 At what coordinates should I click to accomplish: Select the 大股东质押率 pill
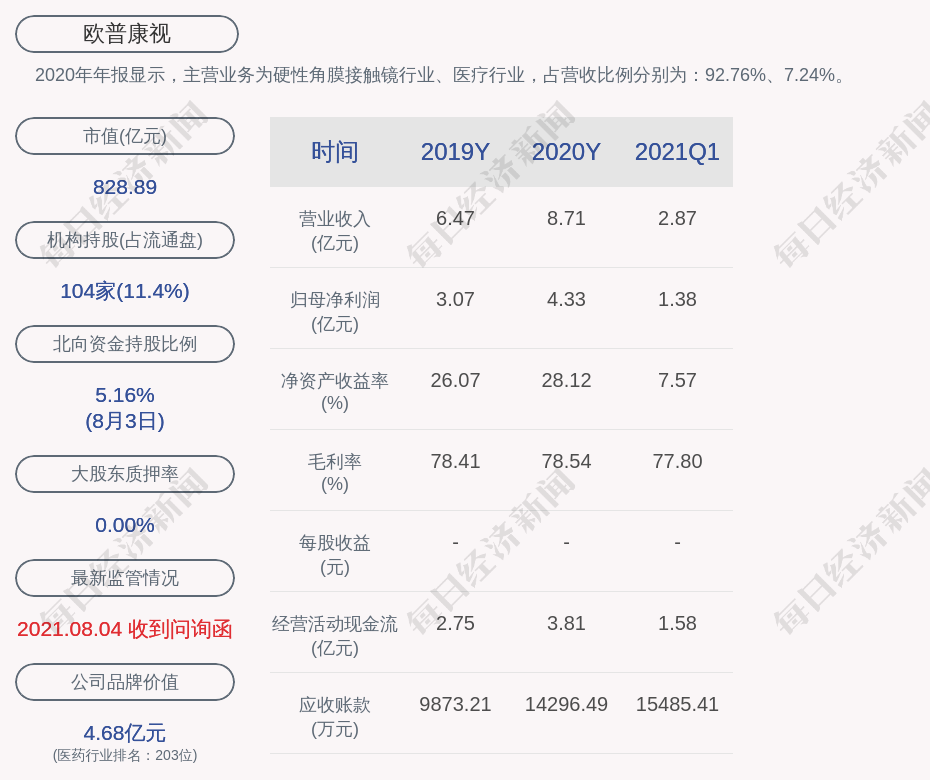coord(125,474)
